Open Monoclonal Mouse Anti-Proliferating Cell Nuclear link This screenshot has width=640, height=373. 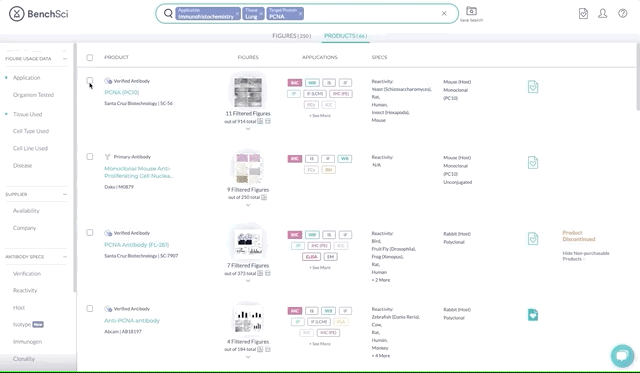click(x=139, y=172)
